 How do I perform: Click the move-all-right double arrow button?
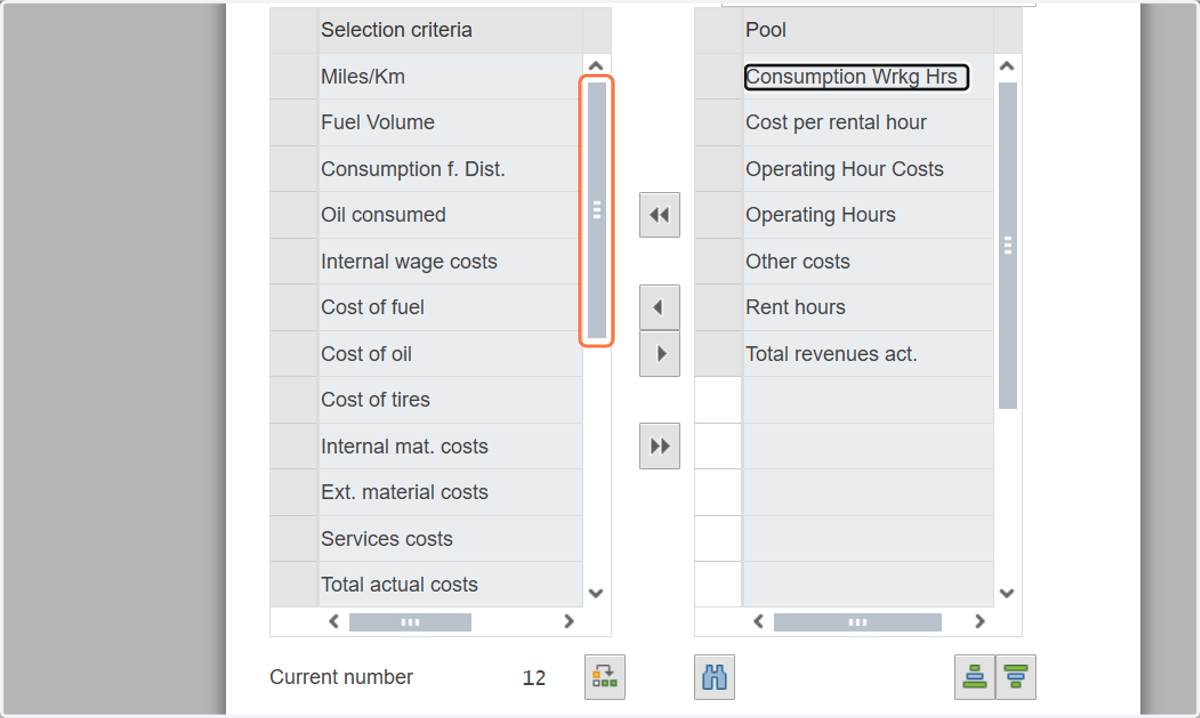(x=659, y=446)
